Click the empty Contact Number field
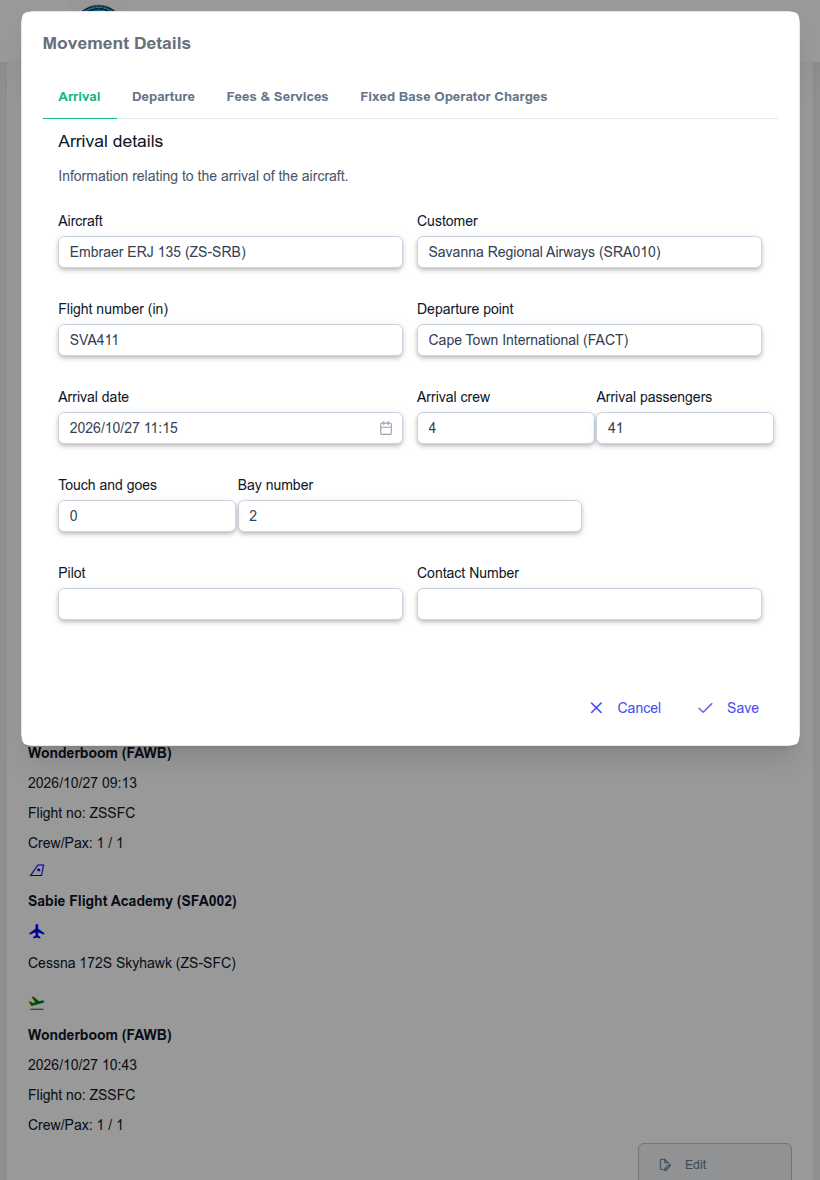The image size is (820, 1180). pyautogui.click(x=589, y=604)
